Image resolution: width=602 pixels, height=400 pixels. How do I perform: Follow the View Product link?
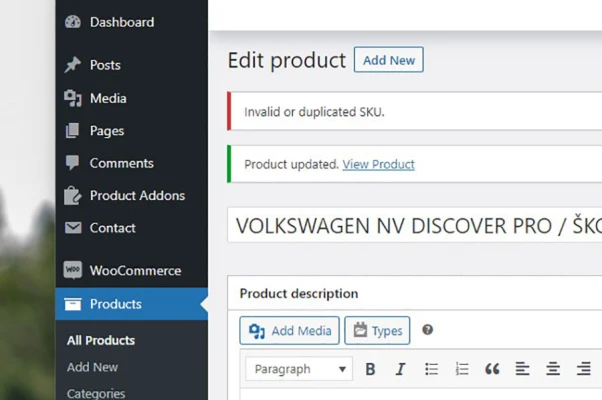point(378,164)
